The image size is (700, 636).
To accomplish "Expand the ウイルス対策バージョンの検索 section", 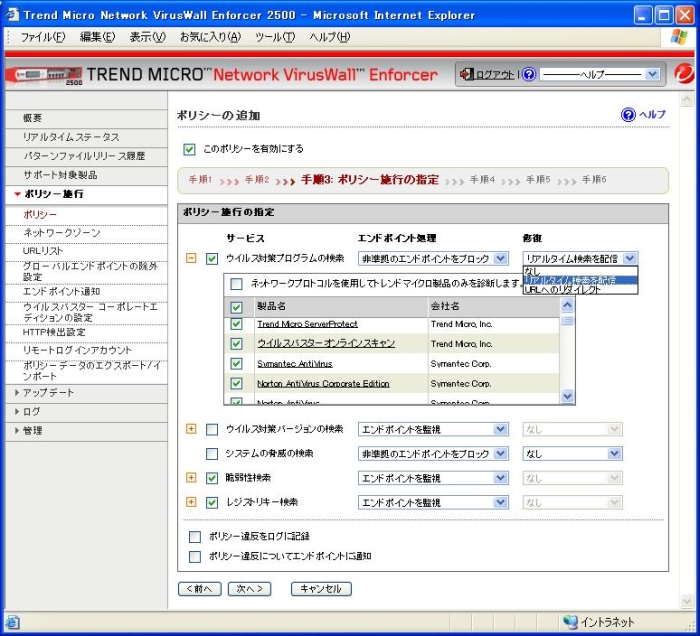I will [x=191, y=429].
